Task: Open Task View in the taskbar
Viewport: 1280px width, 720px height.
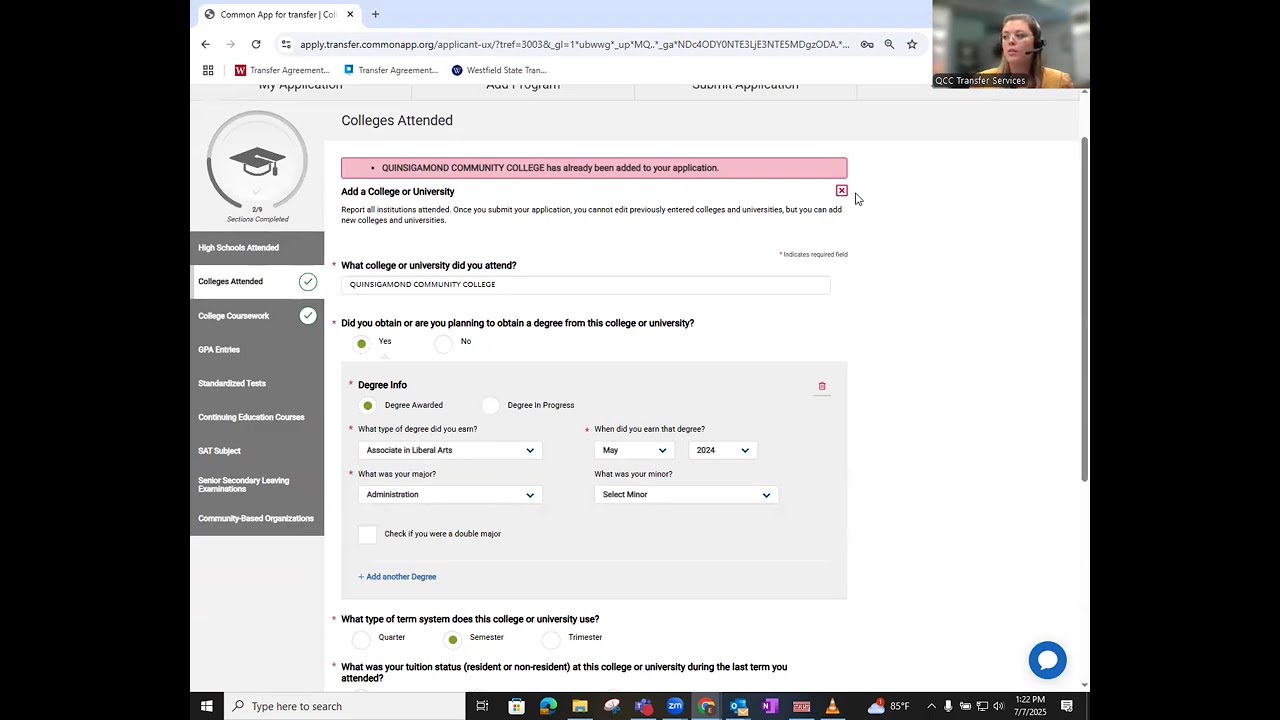Action: (482, 706)
